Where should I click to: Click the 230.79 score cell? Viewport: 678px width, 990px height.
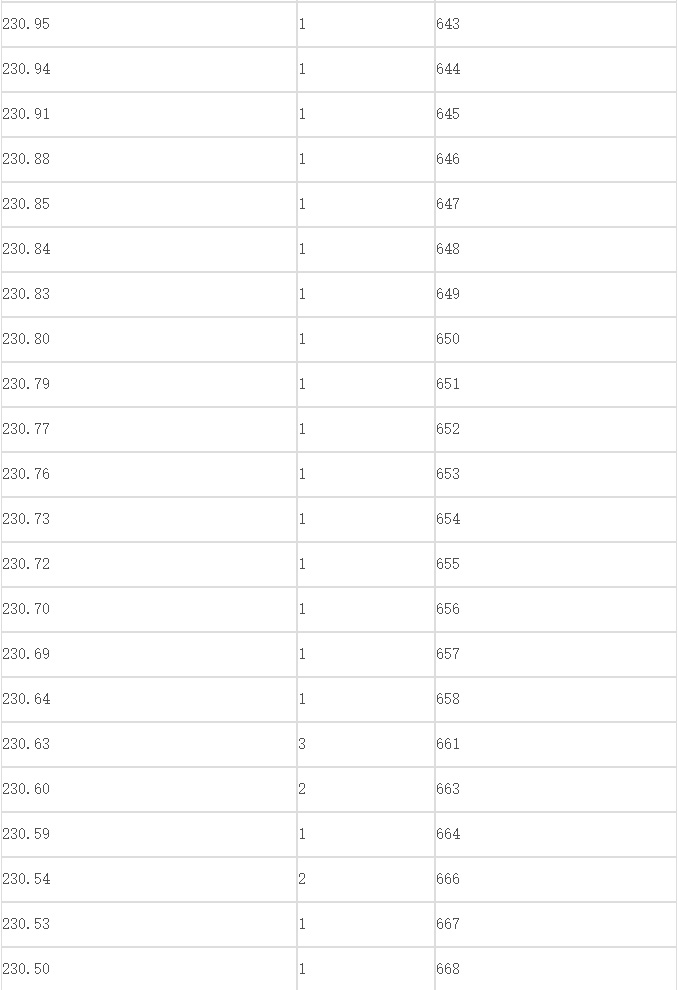pyautogui.click(x=149, y=385)
